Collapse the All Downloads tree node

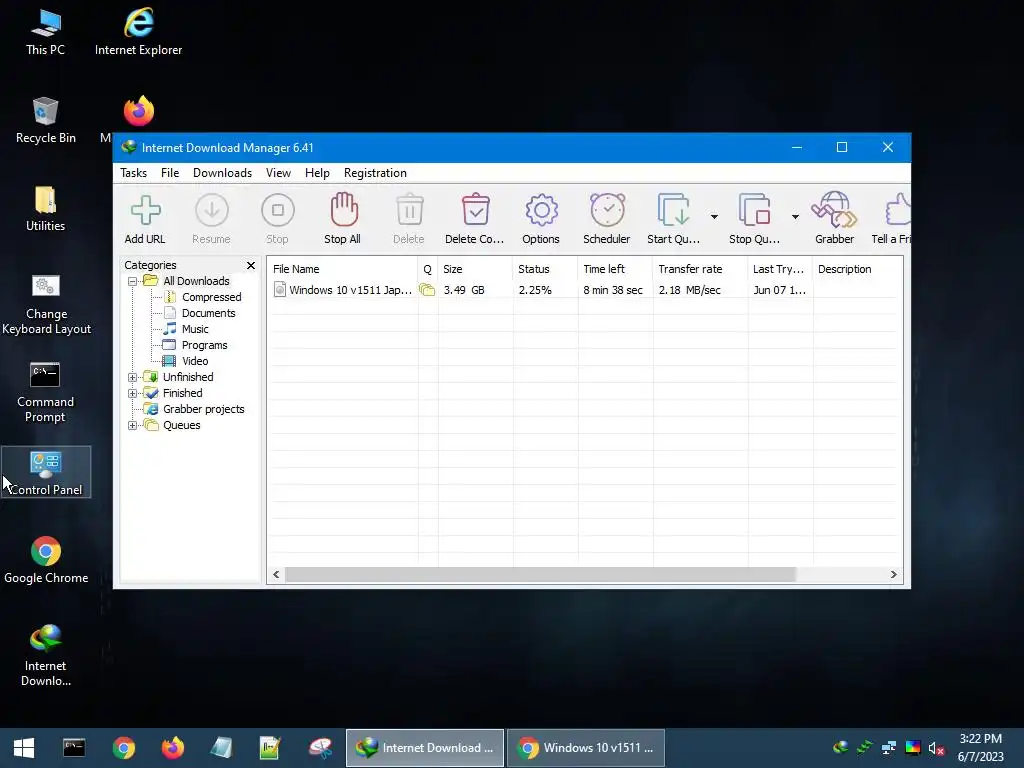[133, 281]
